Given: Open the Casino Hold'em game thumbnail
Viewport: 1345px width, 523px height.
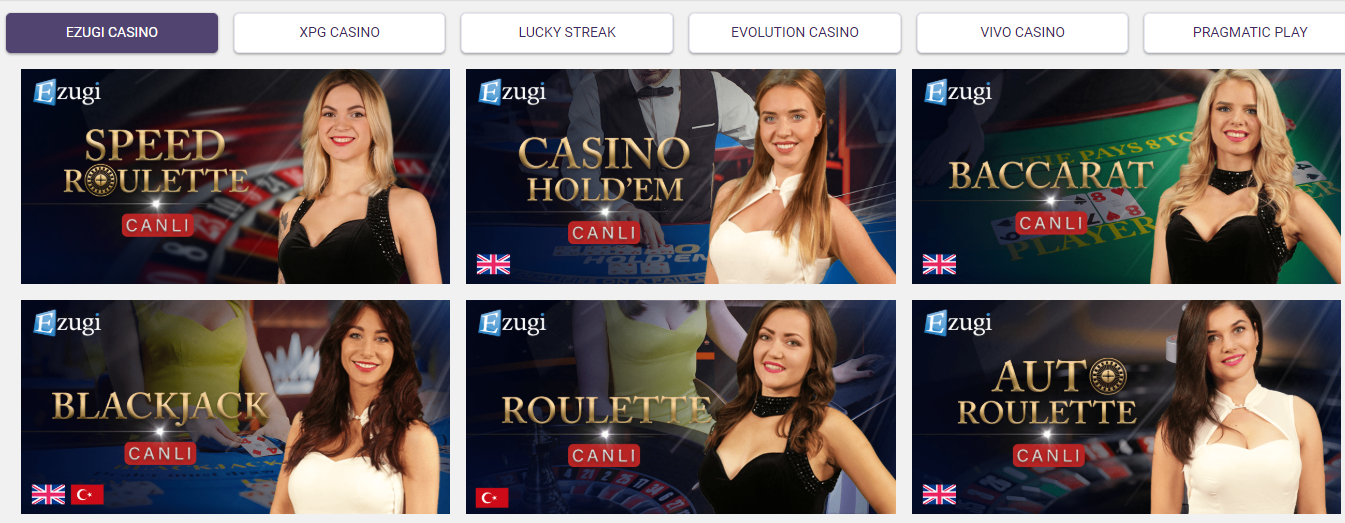Looking at the screenshot, I should 681,176.
